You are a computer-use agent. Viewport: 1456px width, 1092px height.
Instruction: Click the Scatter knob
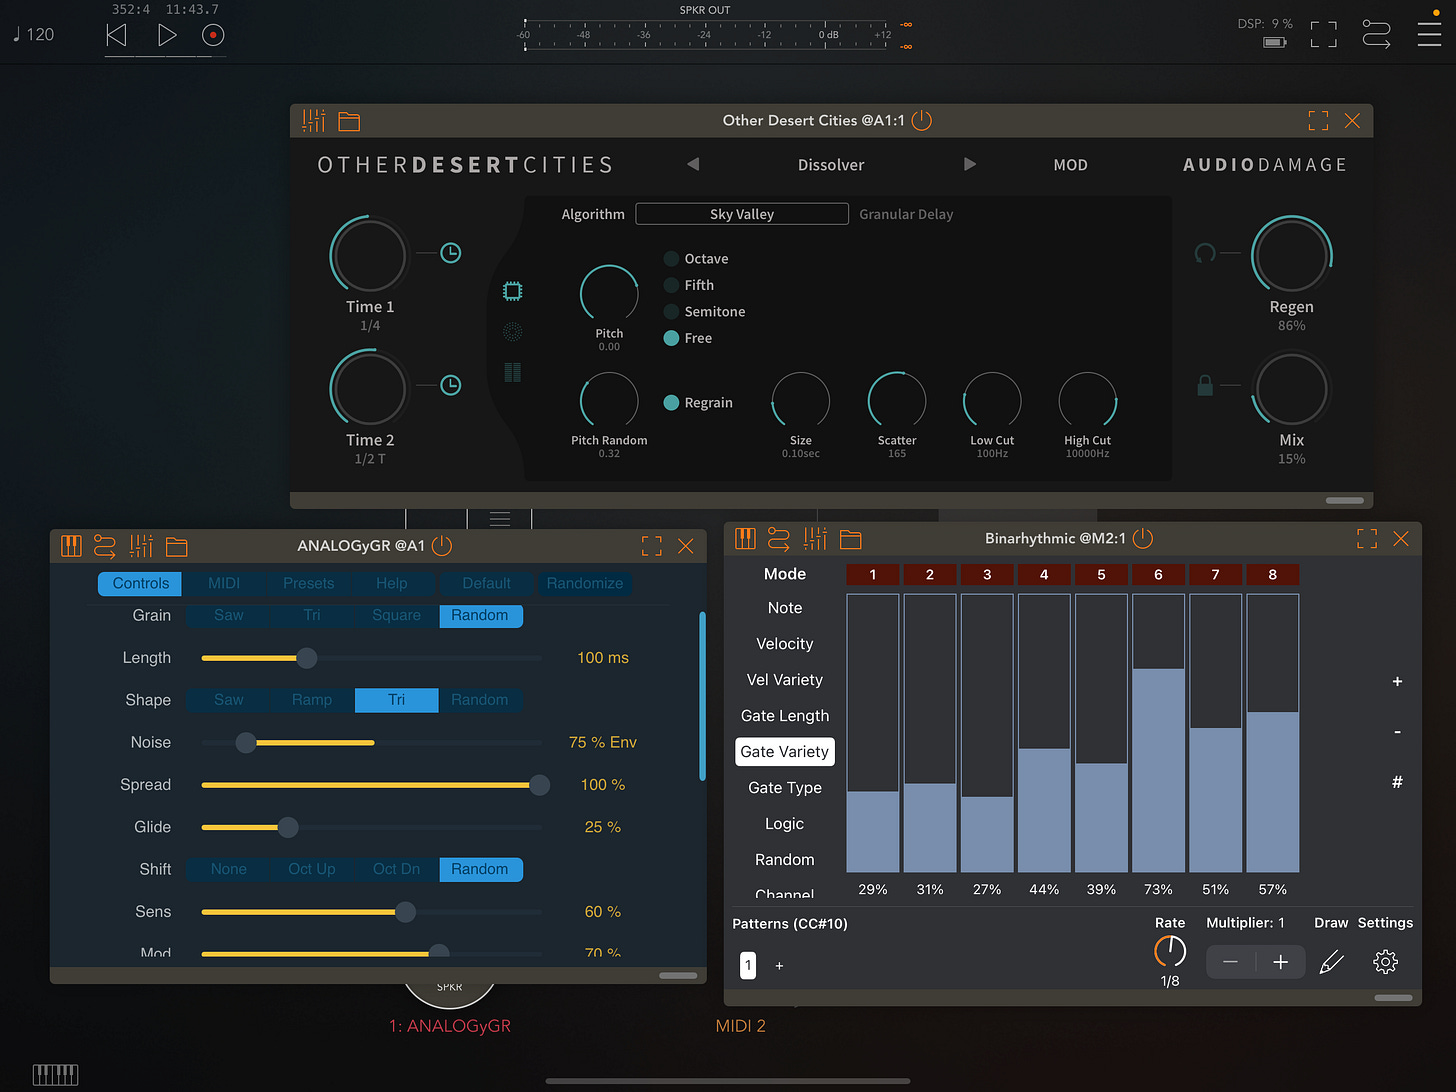(x=897, y=401)
